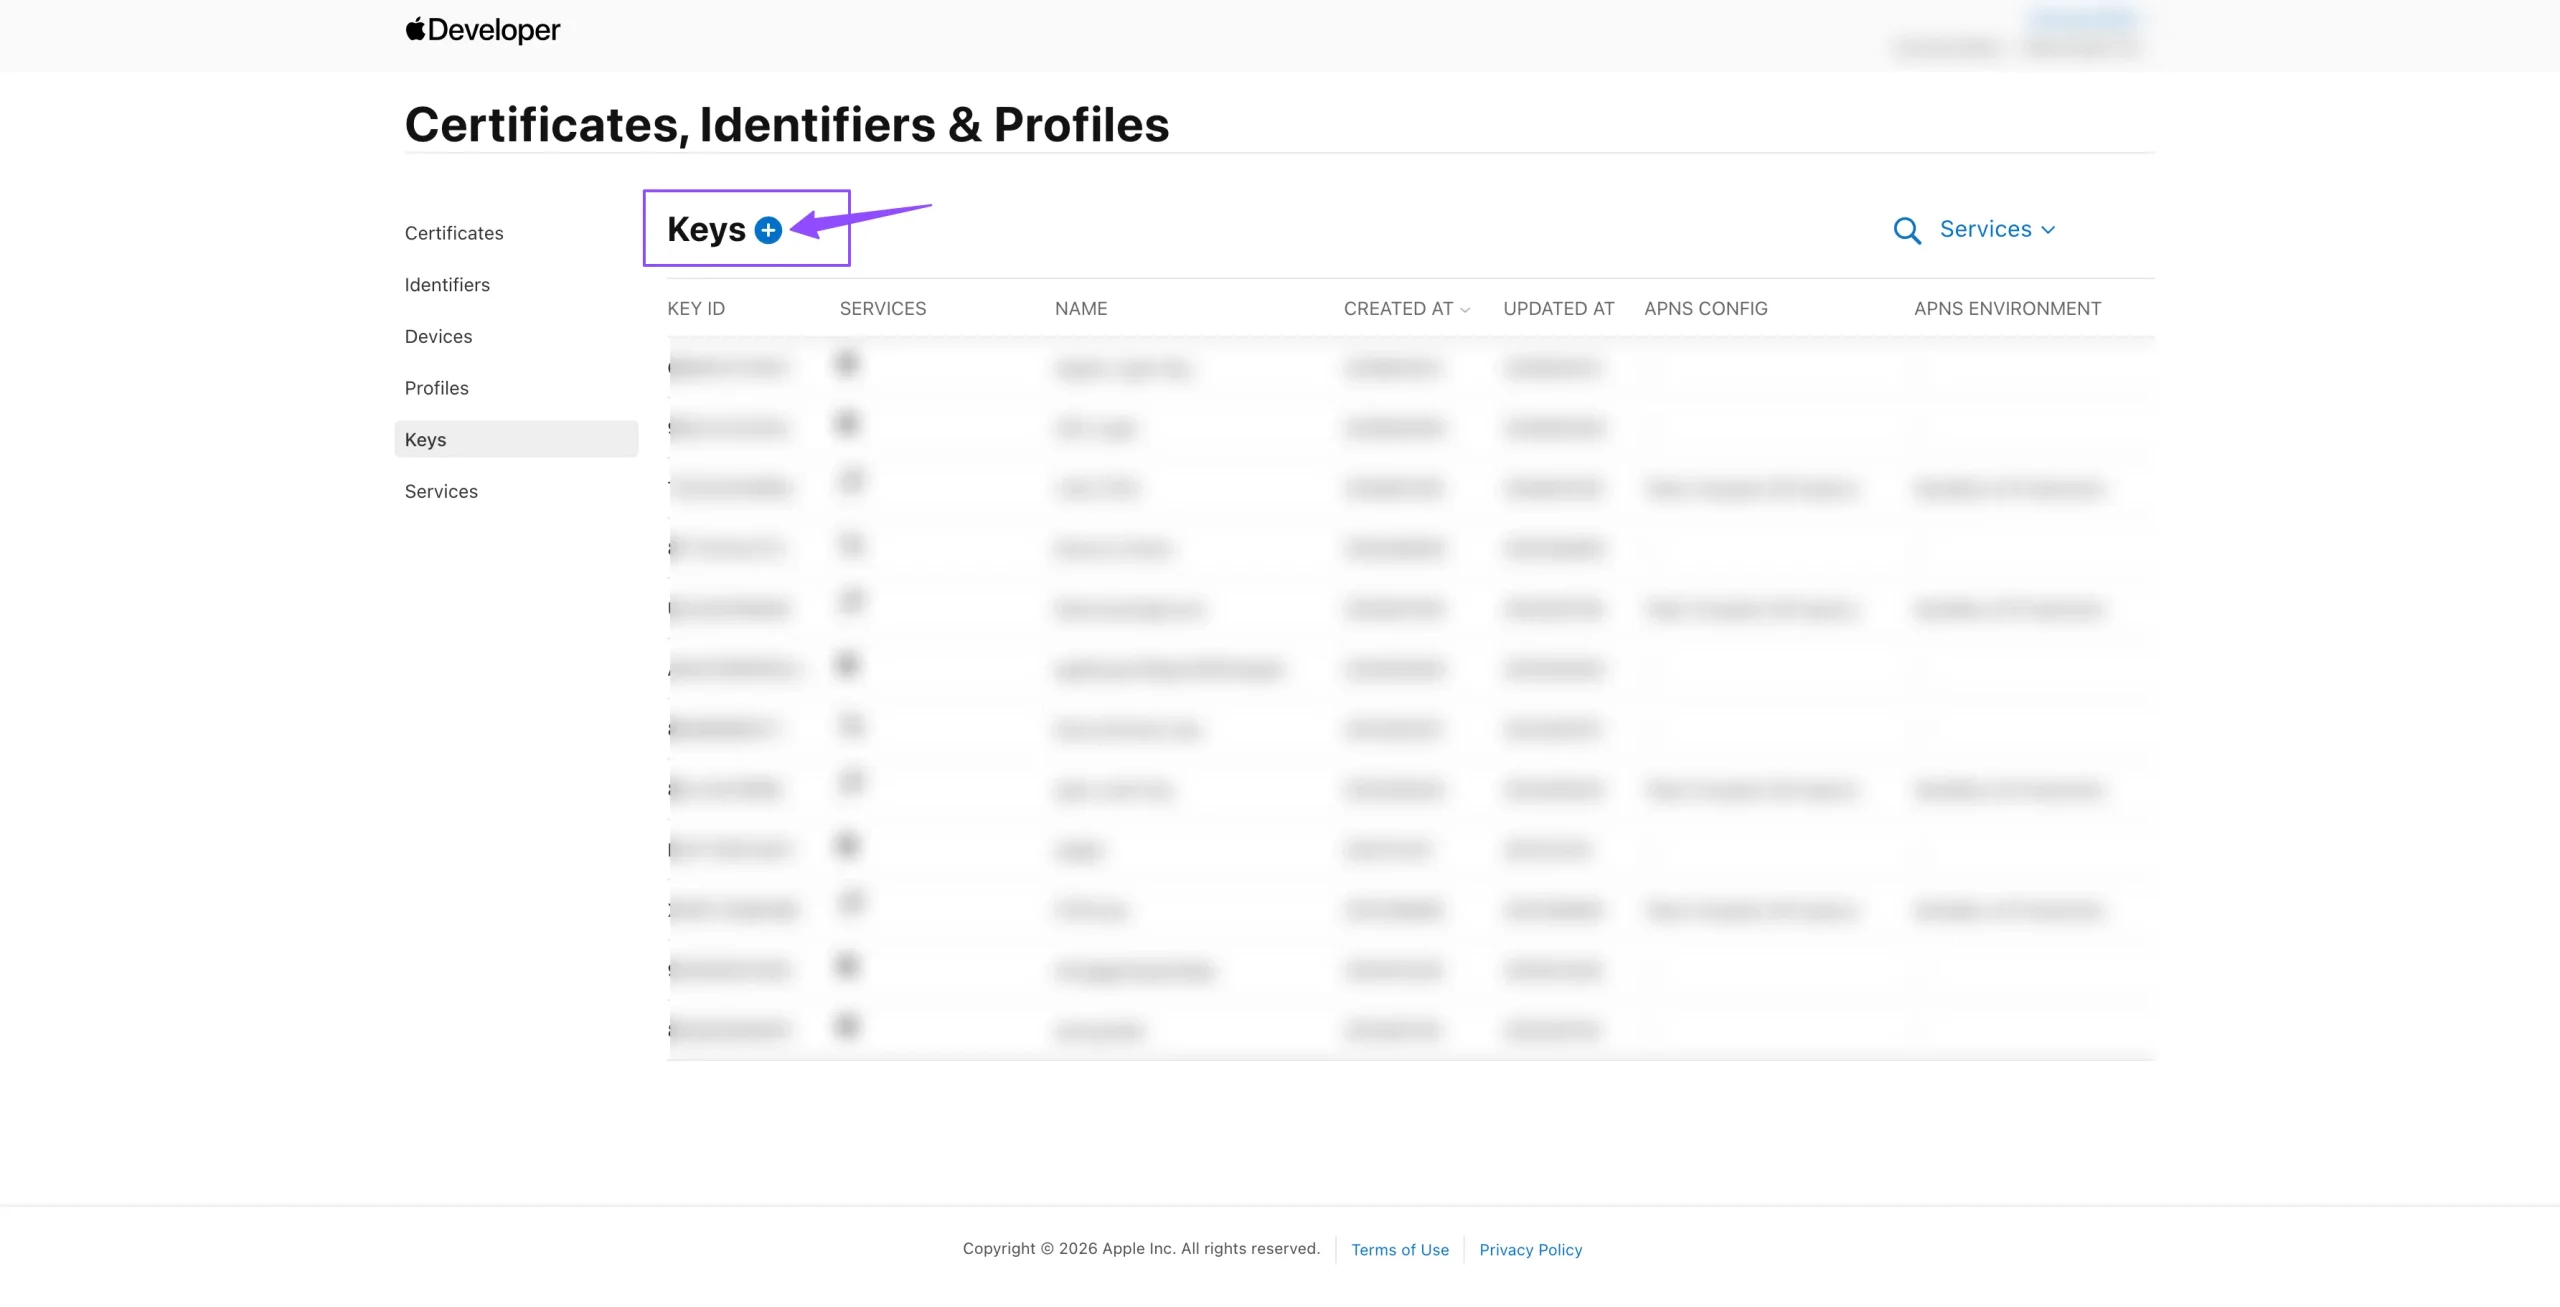This screenshot has width=2560, height=1307.
Task: Open the first key row in the table
Action: click(1410, 368)
